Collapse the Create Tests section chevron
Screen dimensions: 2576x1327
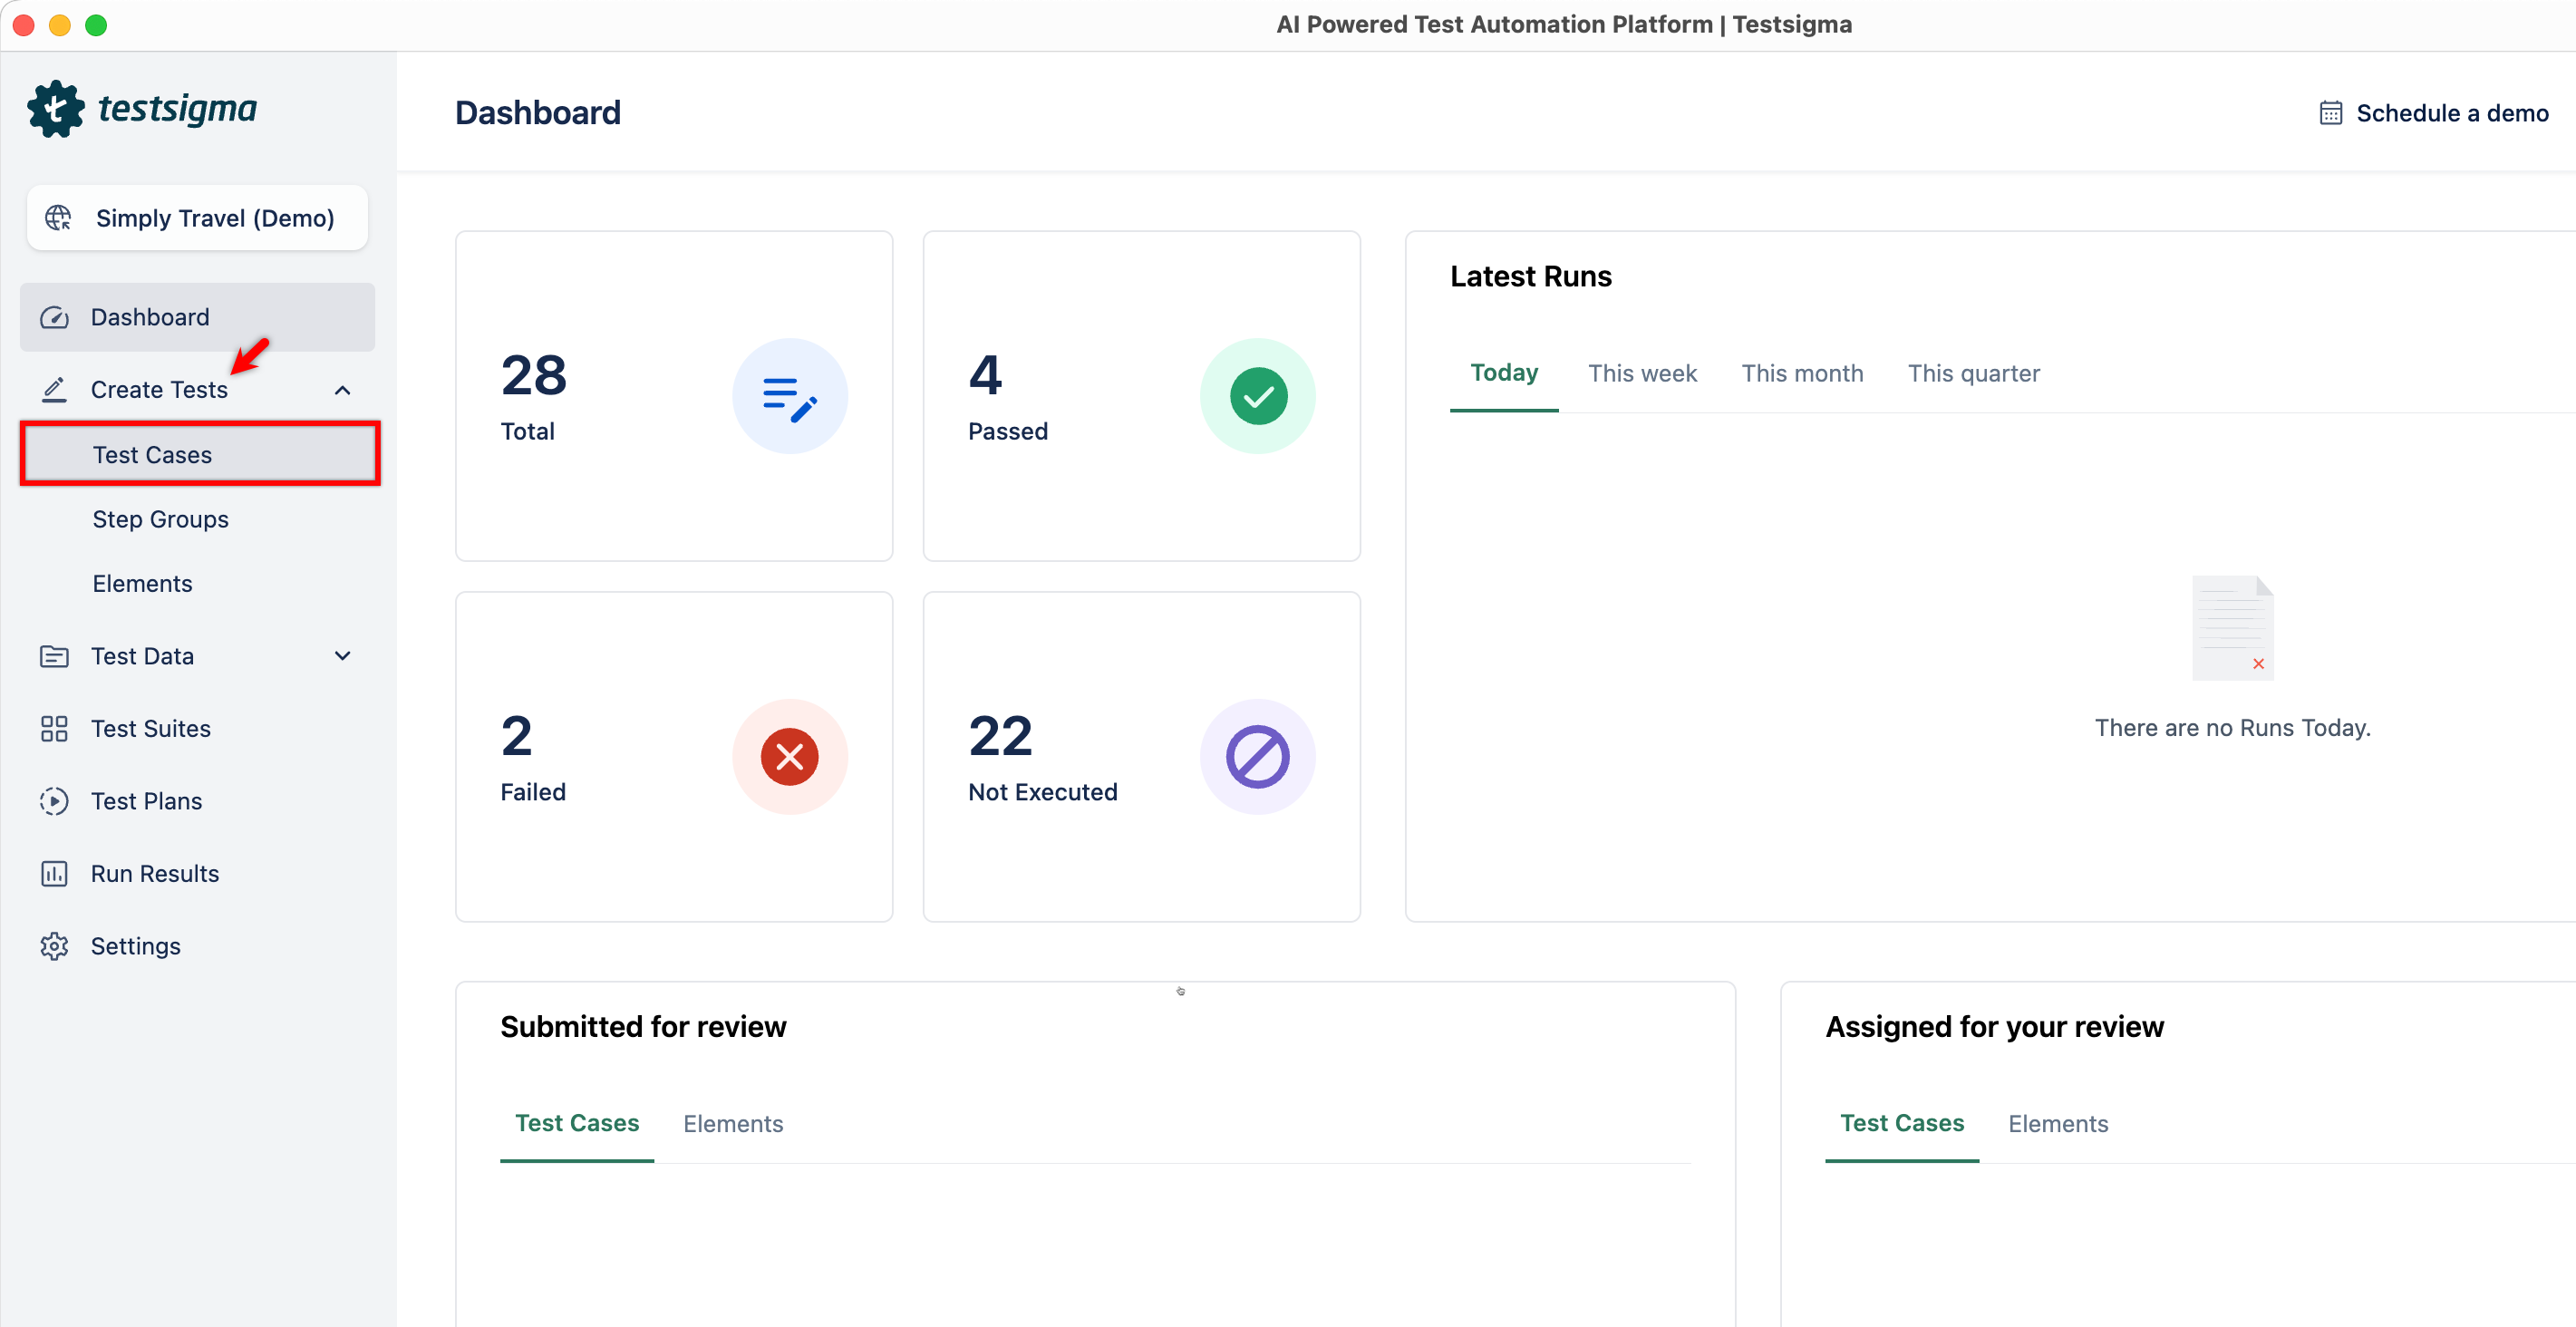tap(342, 390)
